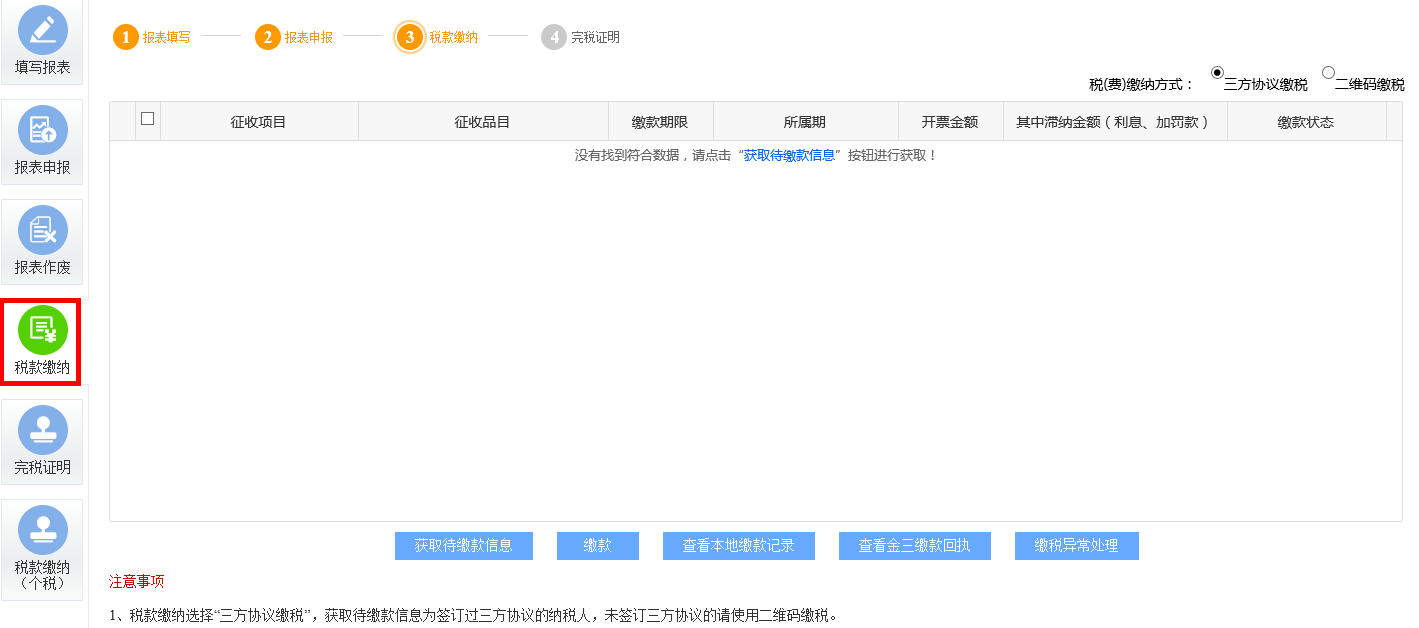Click the 开票金额 column header
Viewport: 1419px width, 628px height.
[950, 122]
